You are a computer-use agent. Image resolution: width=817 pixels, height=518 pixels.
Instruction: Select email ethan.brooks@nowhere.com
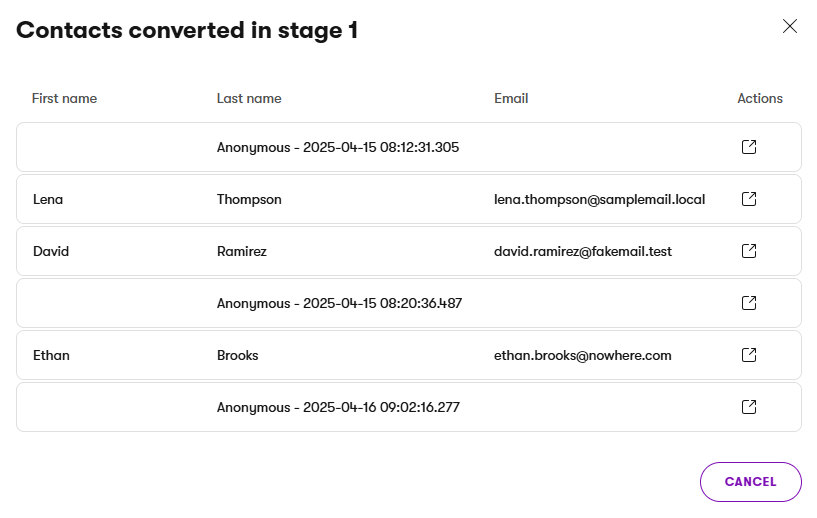[582, 355]
